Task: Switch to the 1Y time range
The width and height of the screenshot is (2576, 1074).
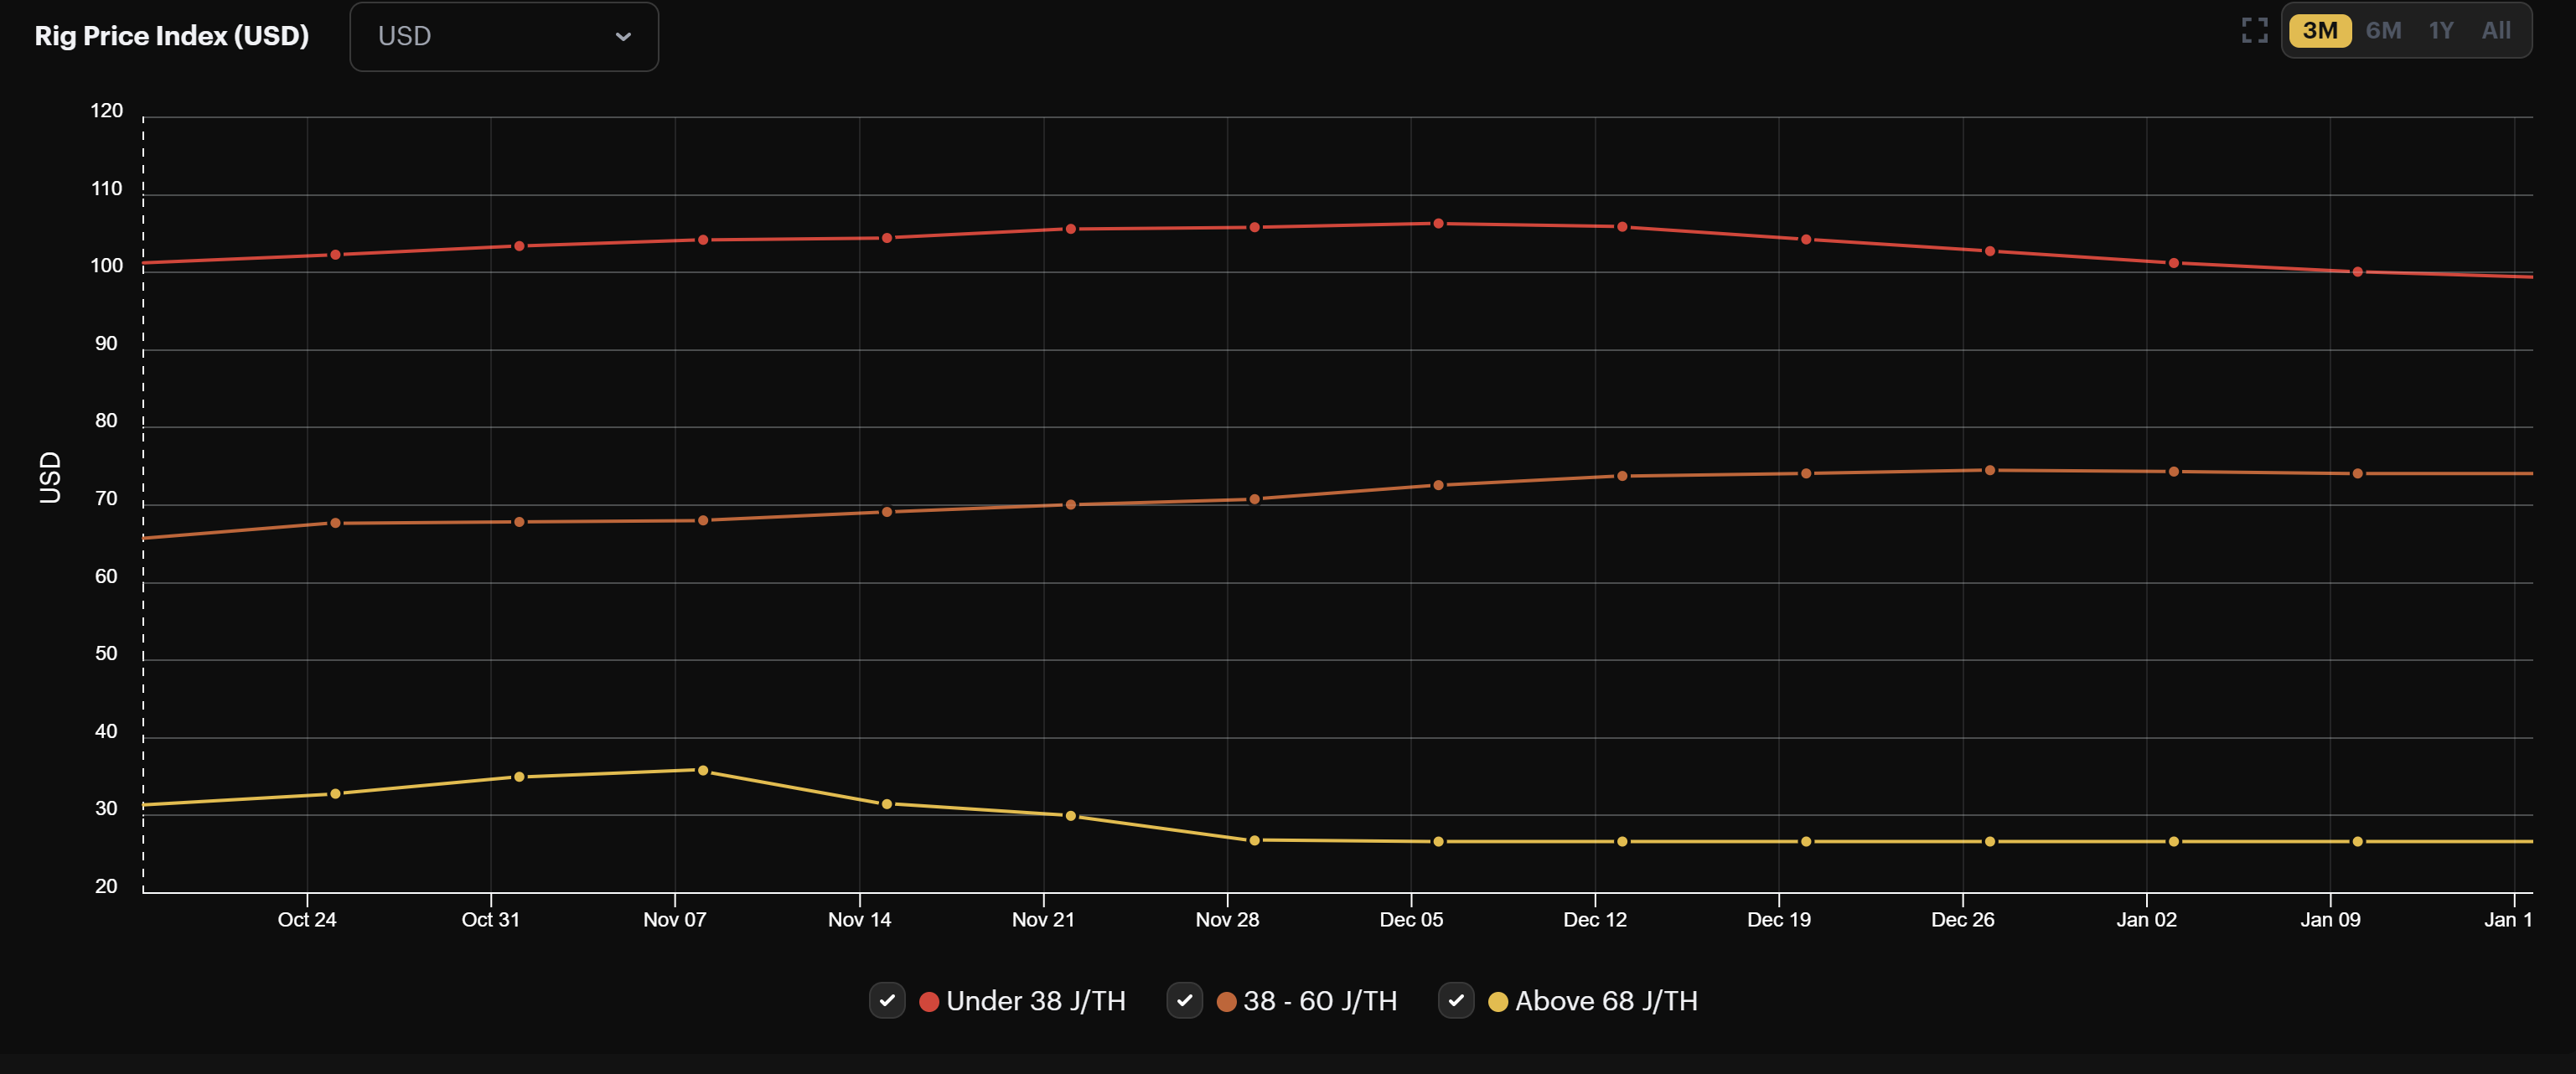Action: click(x=2440, y=31)
